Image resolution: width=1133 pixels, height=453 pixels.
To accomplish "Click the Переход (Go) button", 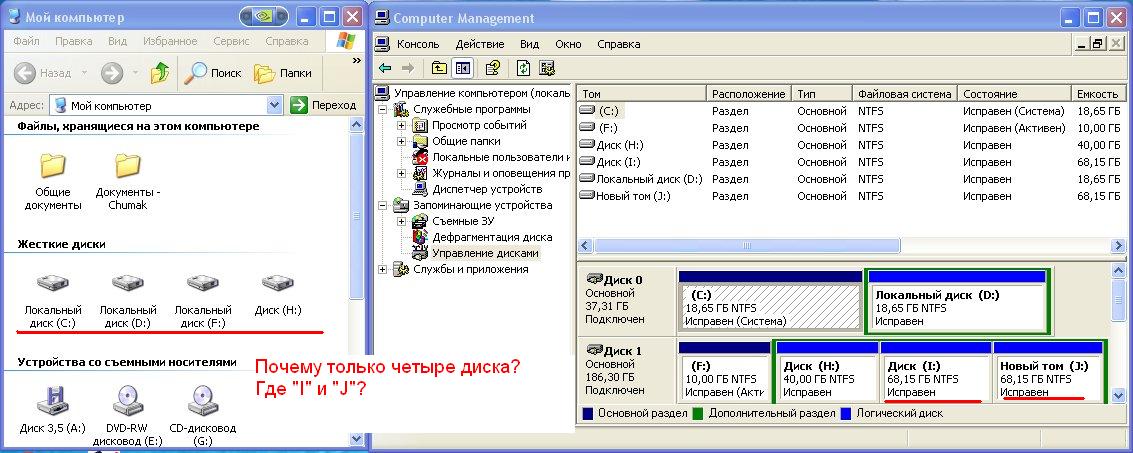I will 324,105.
